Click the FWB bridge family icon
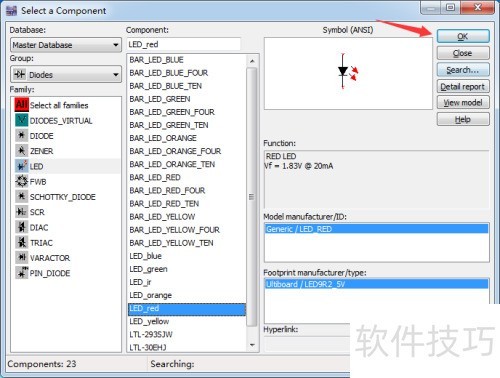 (x=22, y=181)
